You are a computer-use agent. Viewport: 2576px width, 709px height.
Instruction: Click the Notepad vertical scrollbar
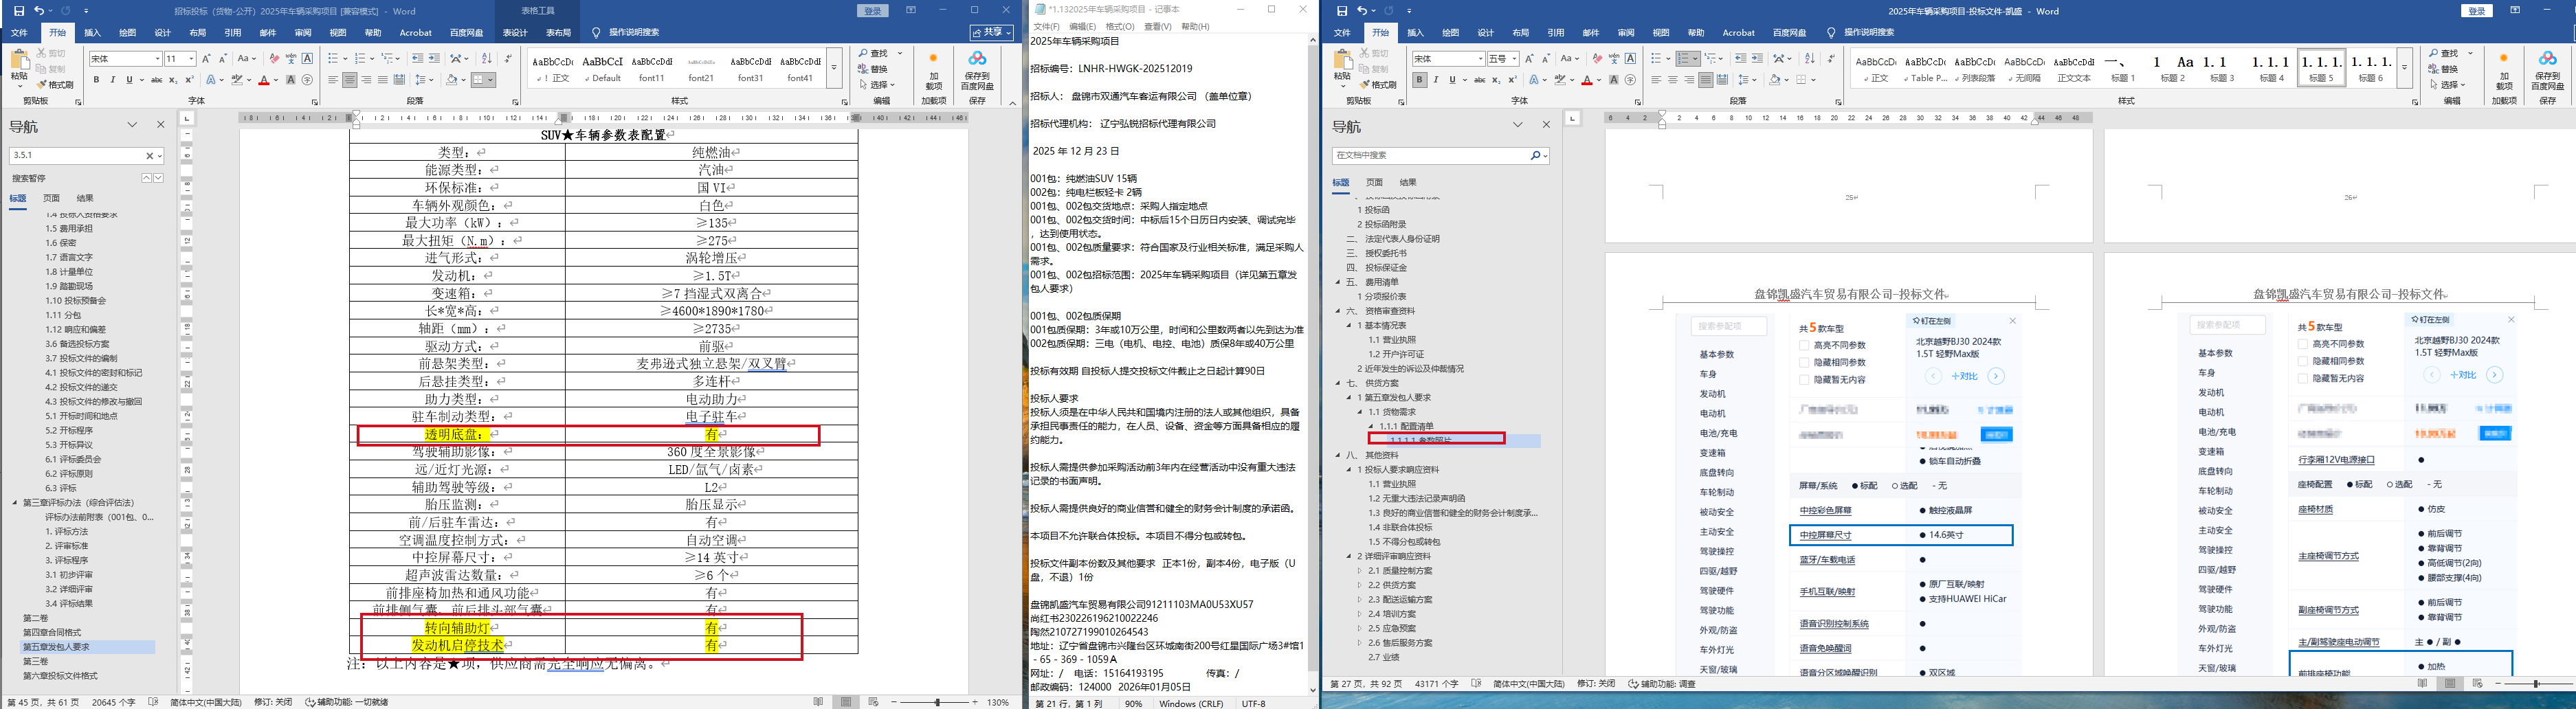1312,365
